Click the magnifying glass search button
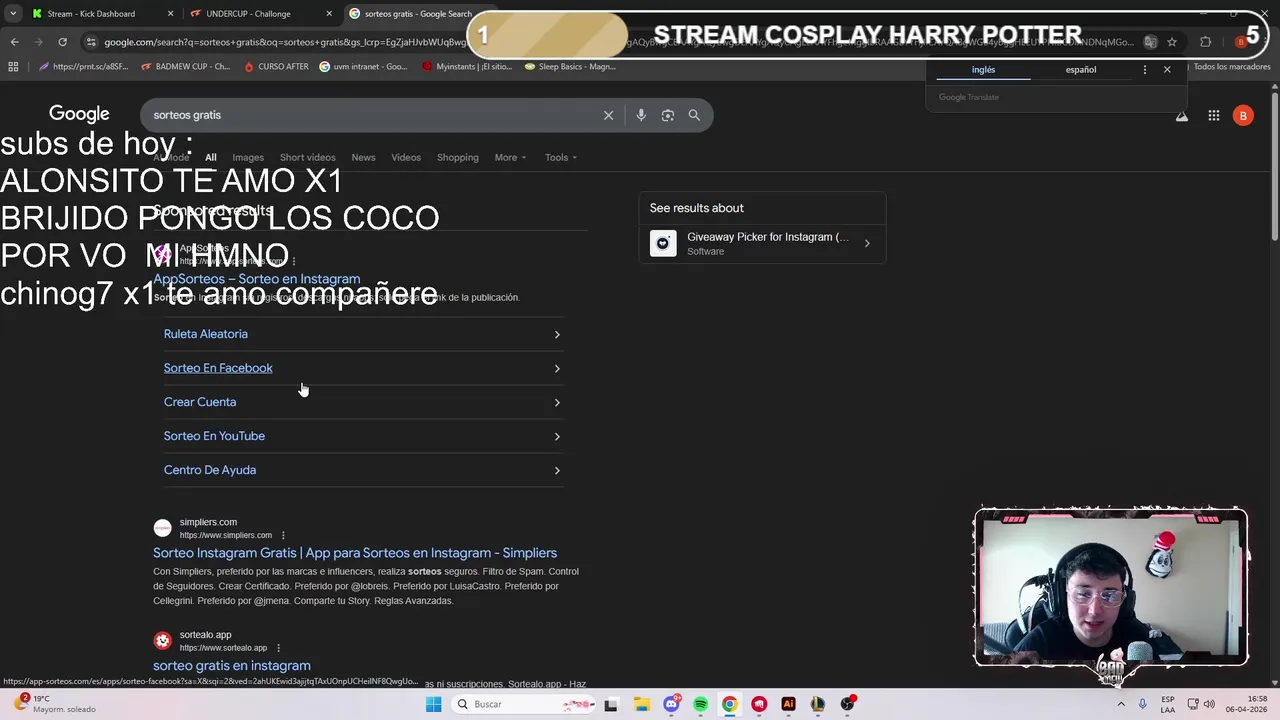 click(x=694, y=115)
